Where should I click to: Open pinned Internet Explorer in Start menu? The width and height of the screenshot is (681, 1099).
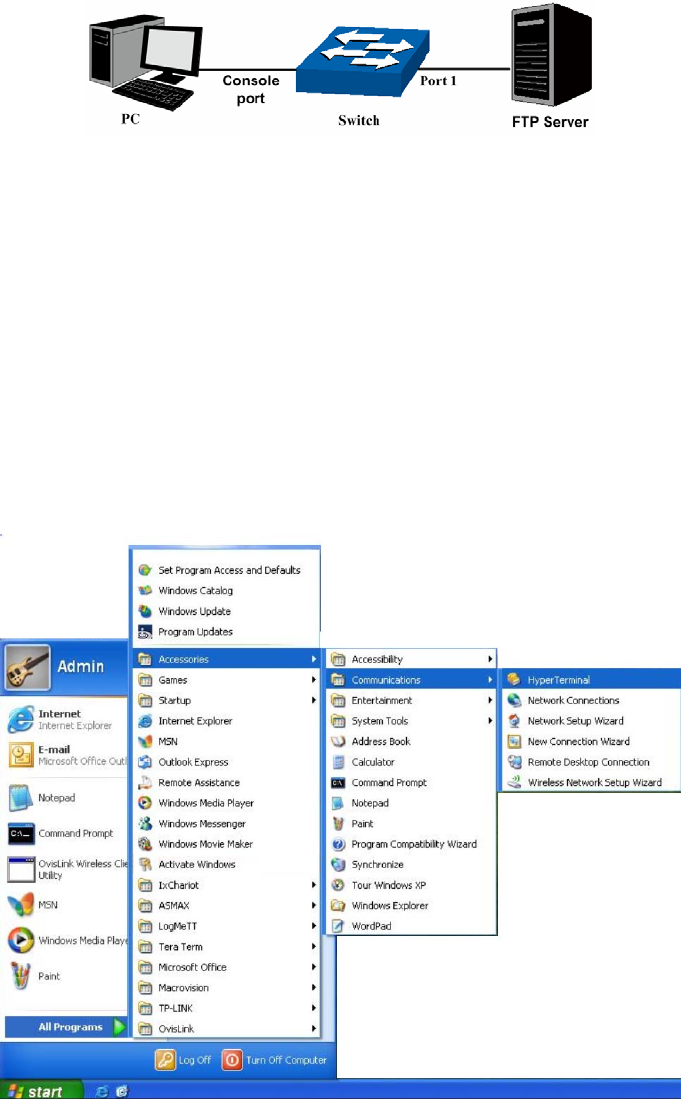67,719
